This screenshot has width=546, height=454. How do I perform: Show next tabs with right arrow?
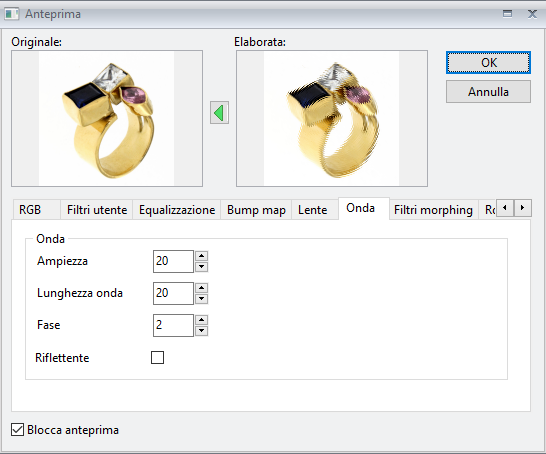[523, 208]
